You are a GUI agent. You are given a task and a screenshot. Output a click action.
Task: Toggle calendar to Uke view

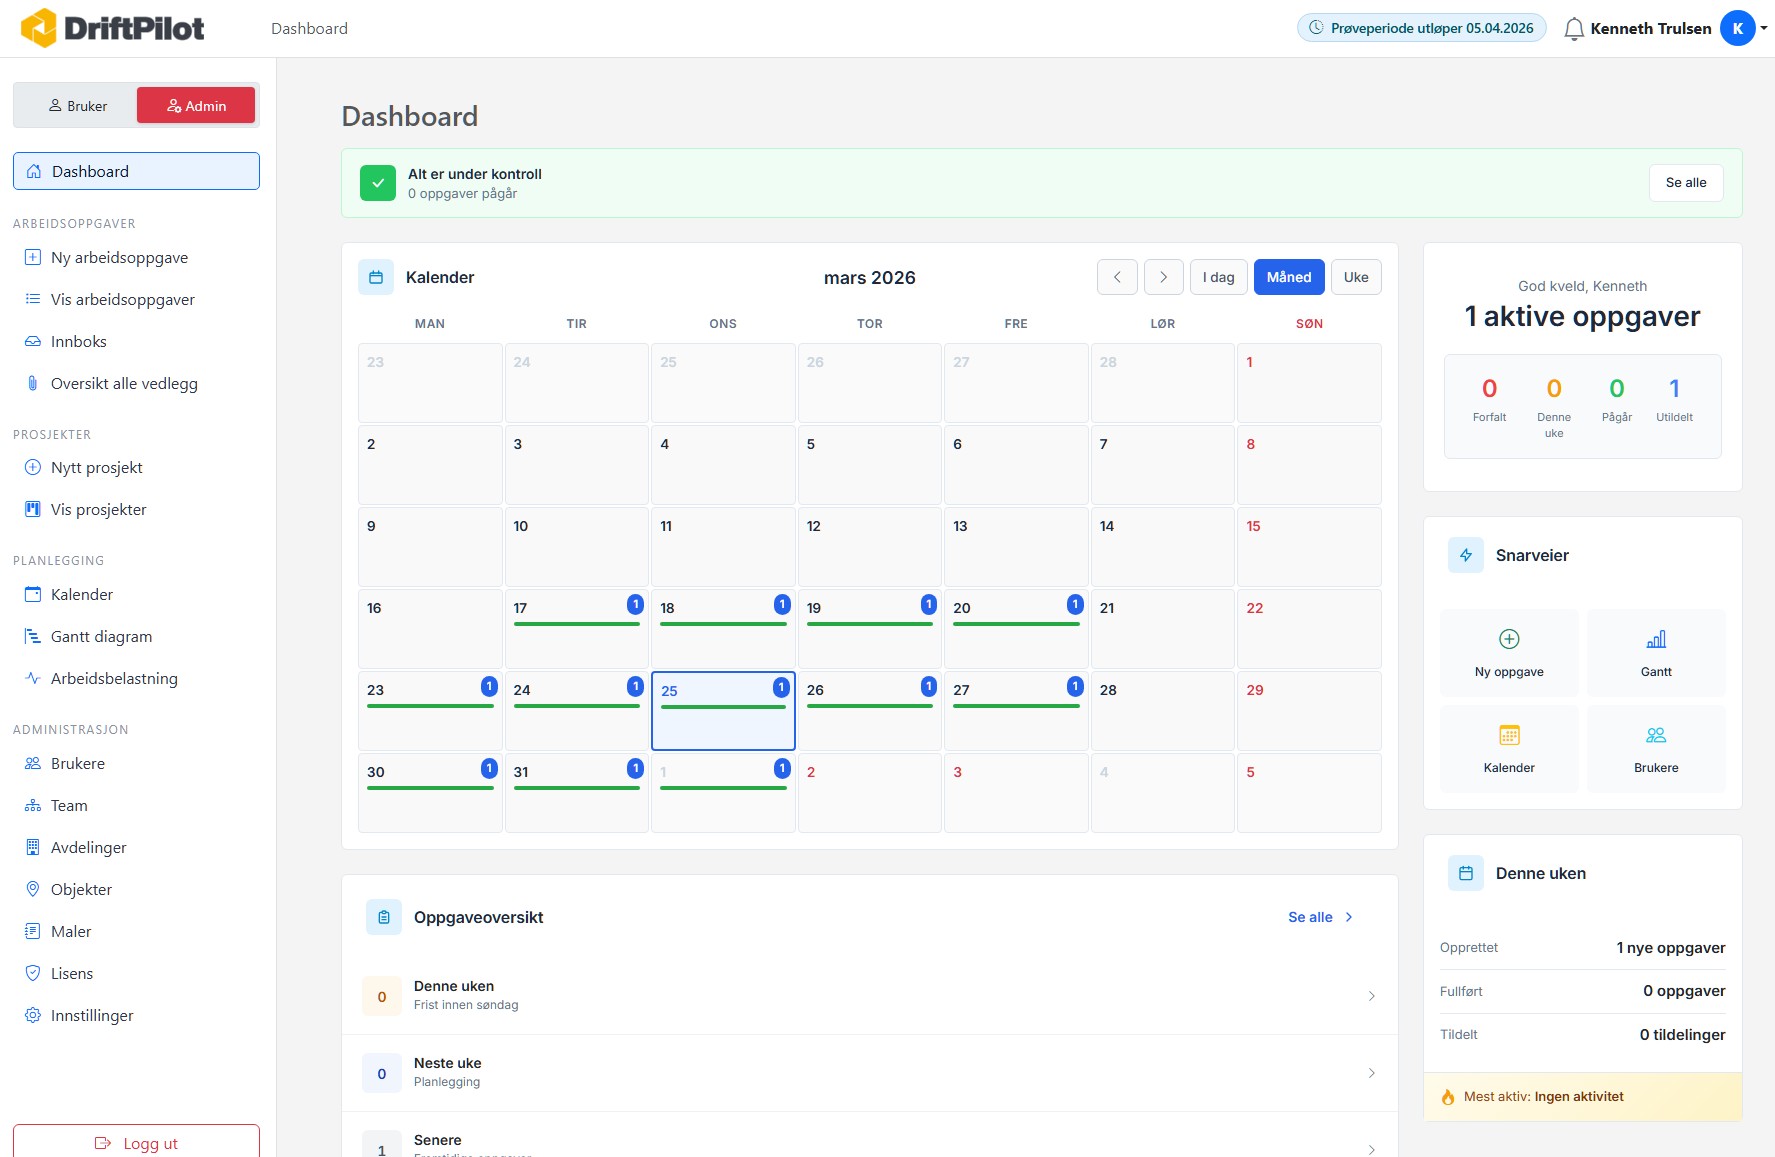pos(1355,277)
